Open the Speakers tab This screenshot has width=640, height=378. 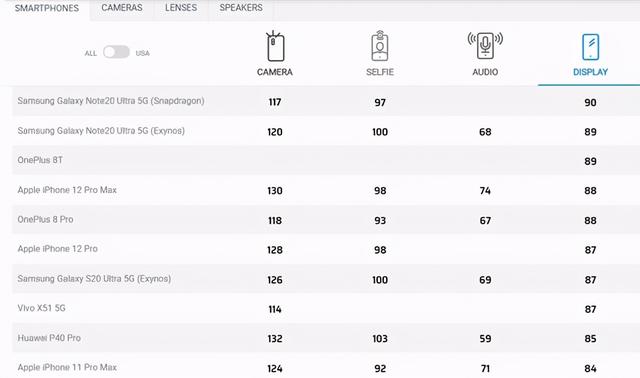(x=241, y=8)
